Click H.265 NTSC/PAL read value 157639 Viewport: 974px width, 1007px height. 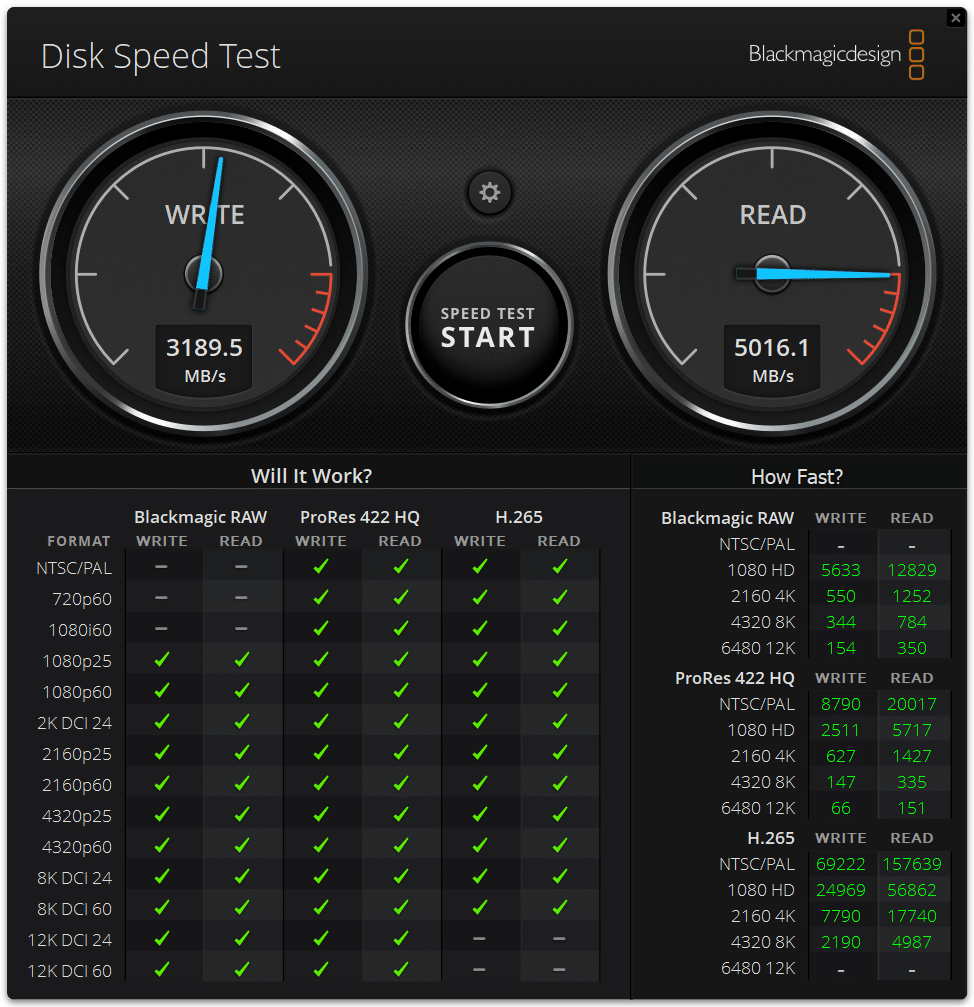(912, 864)
